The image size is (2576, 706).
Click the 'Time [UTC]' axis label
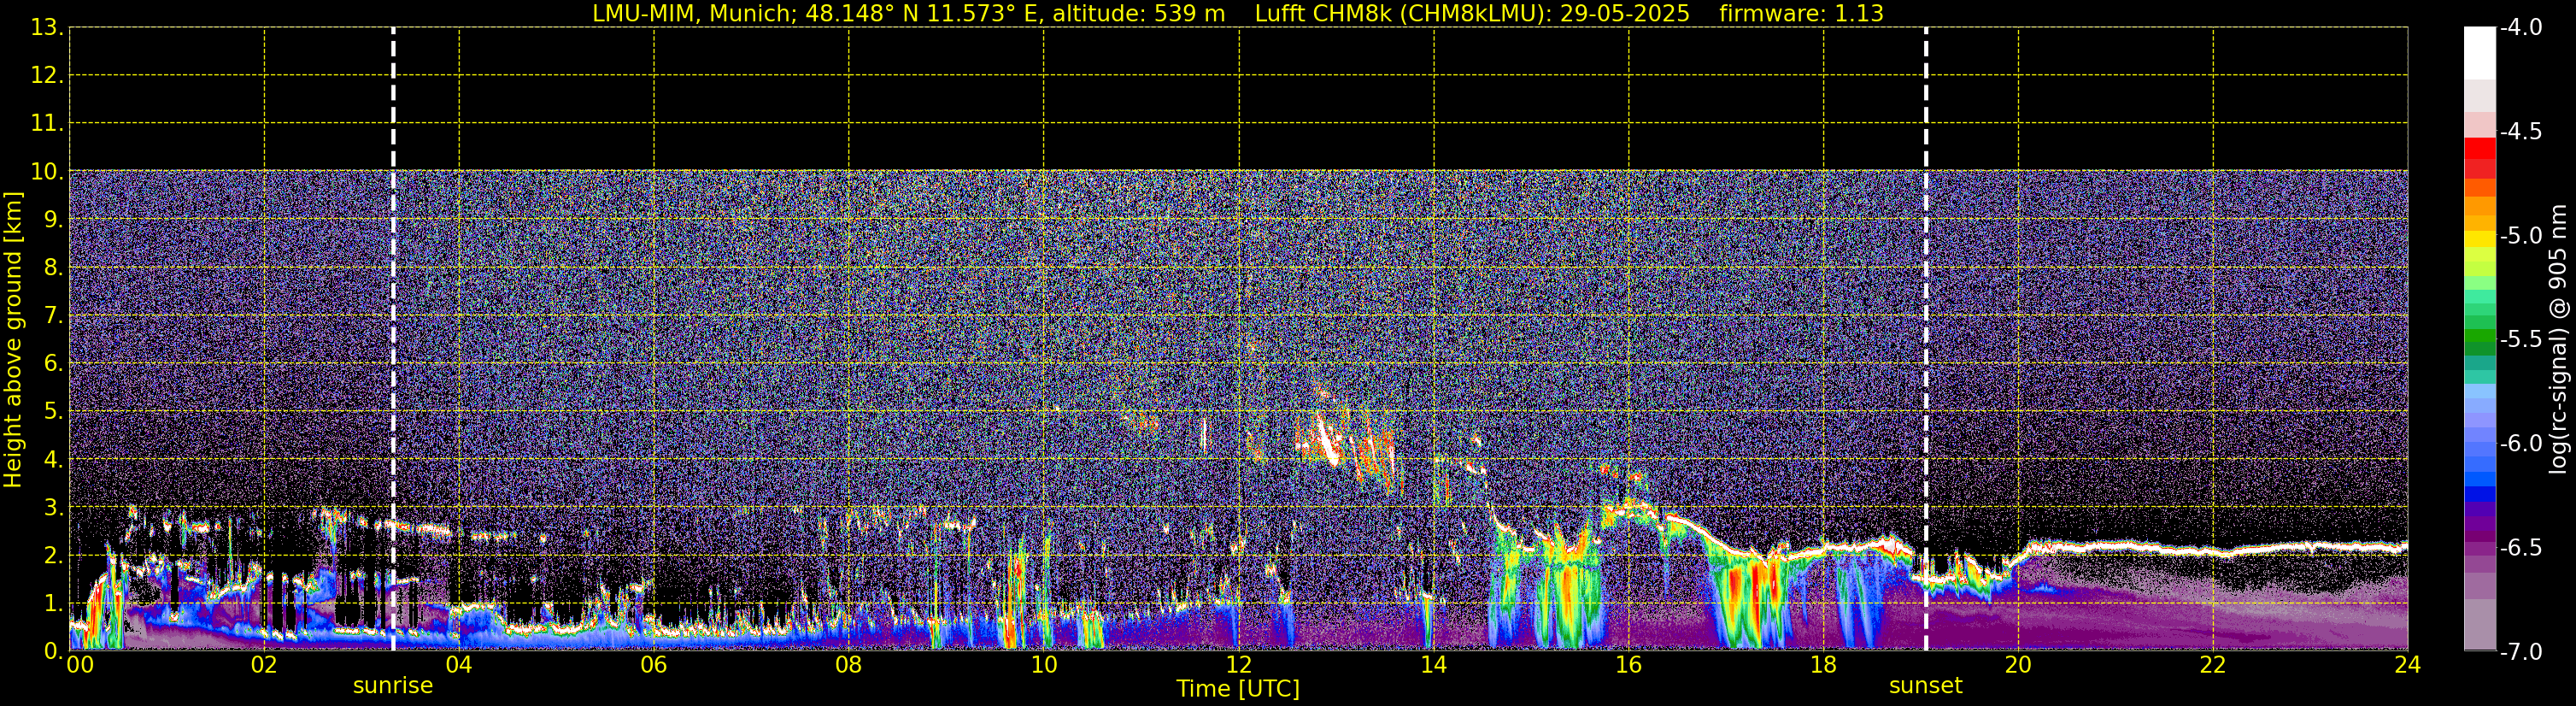tap(1238, 689)
